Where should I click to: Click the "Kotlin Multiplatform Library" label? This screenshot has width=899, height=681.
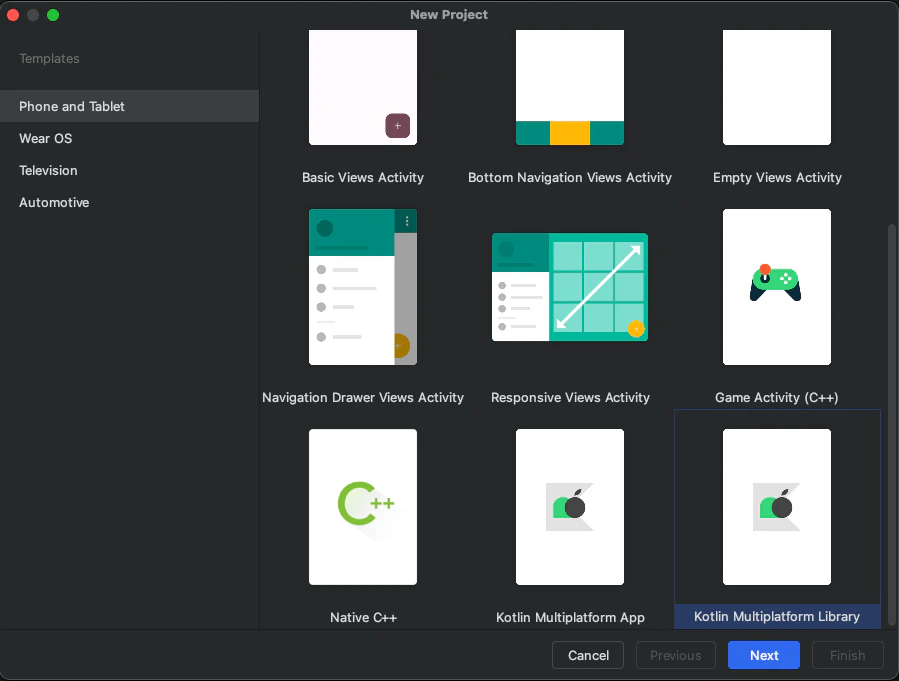777,616
